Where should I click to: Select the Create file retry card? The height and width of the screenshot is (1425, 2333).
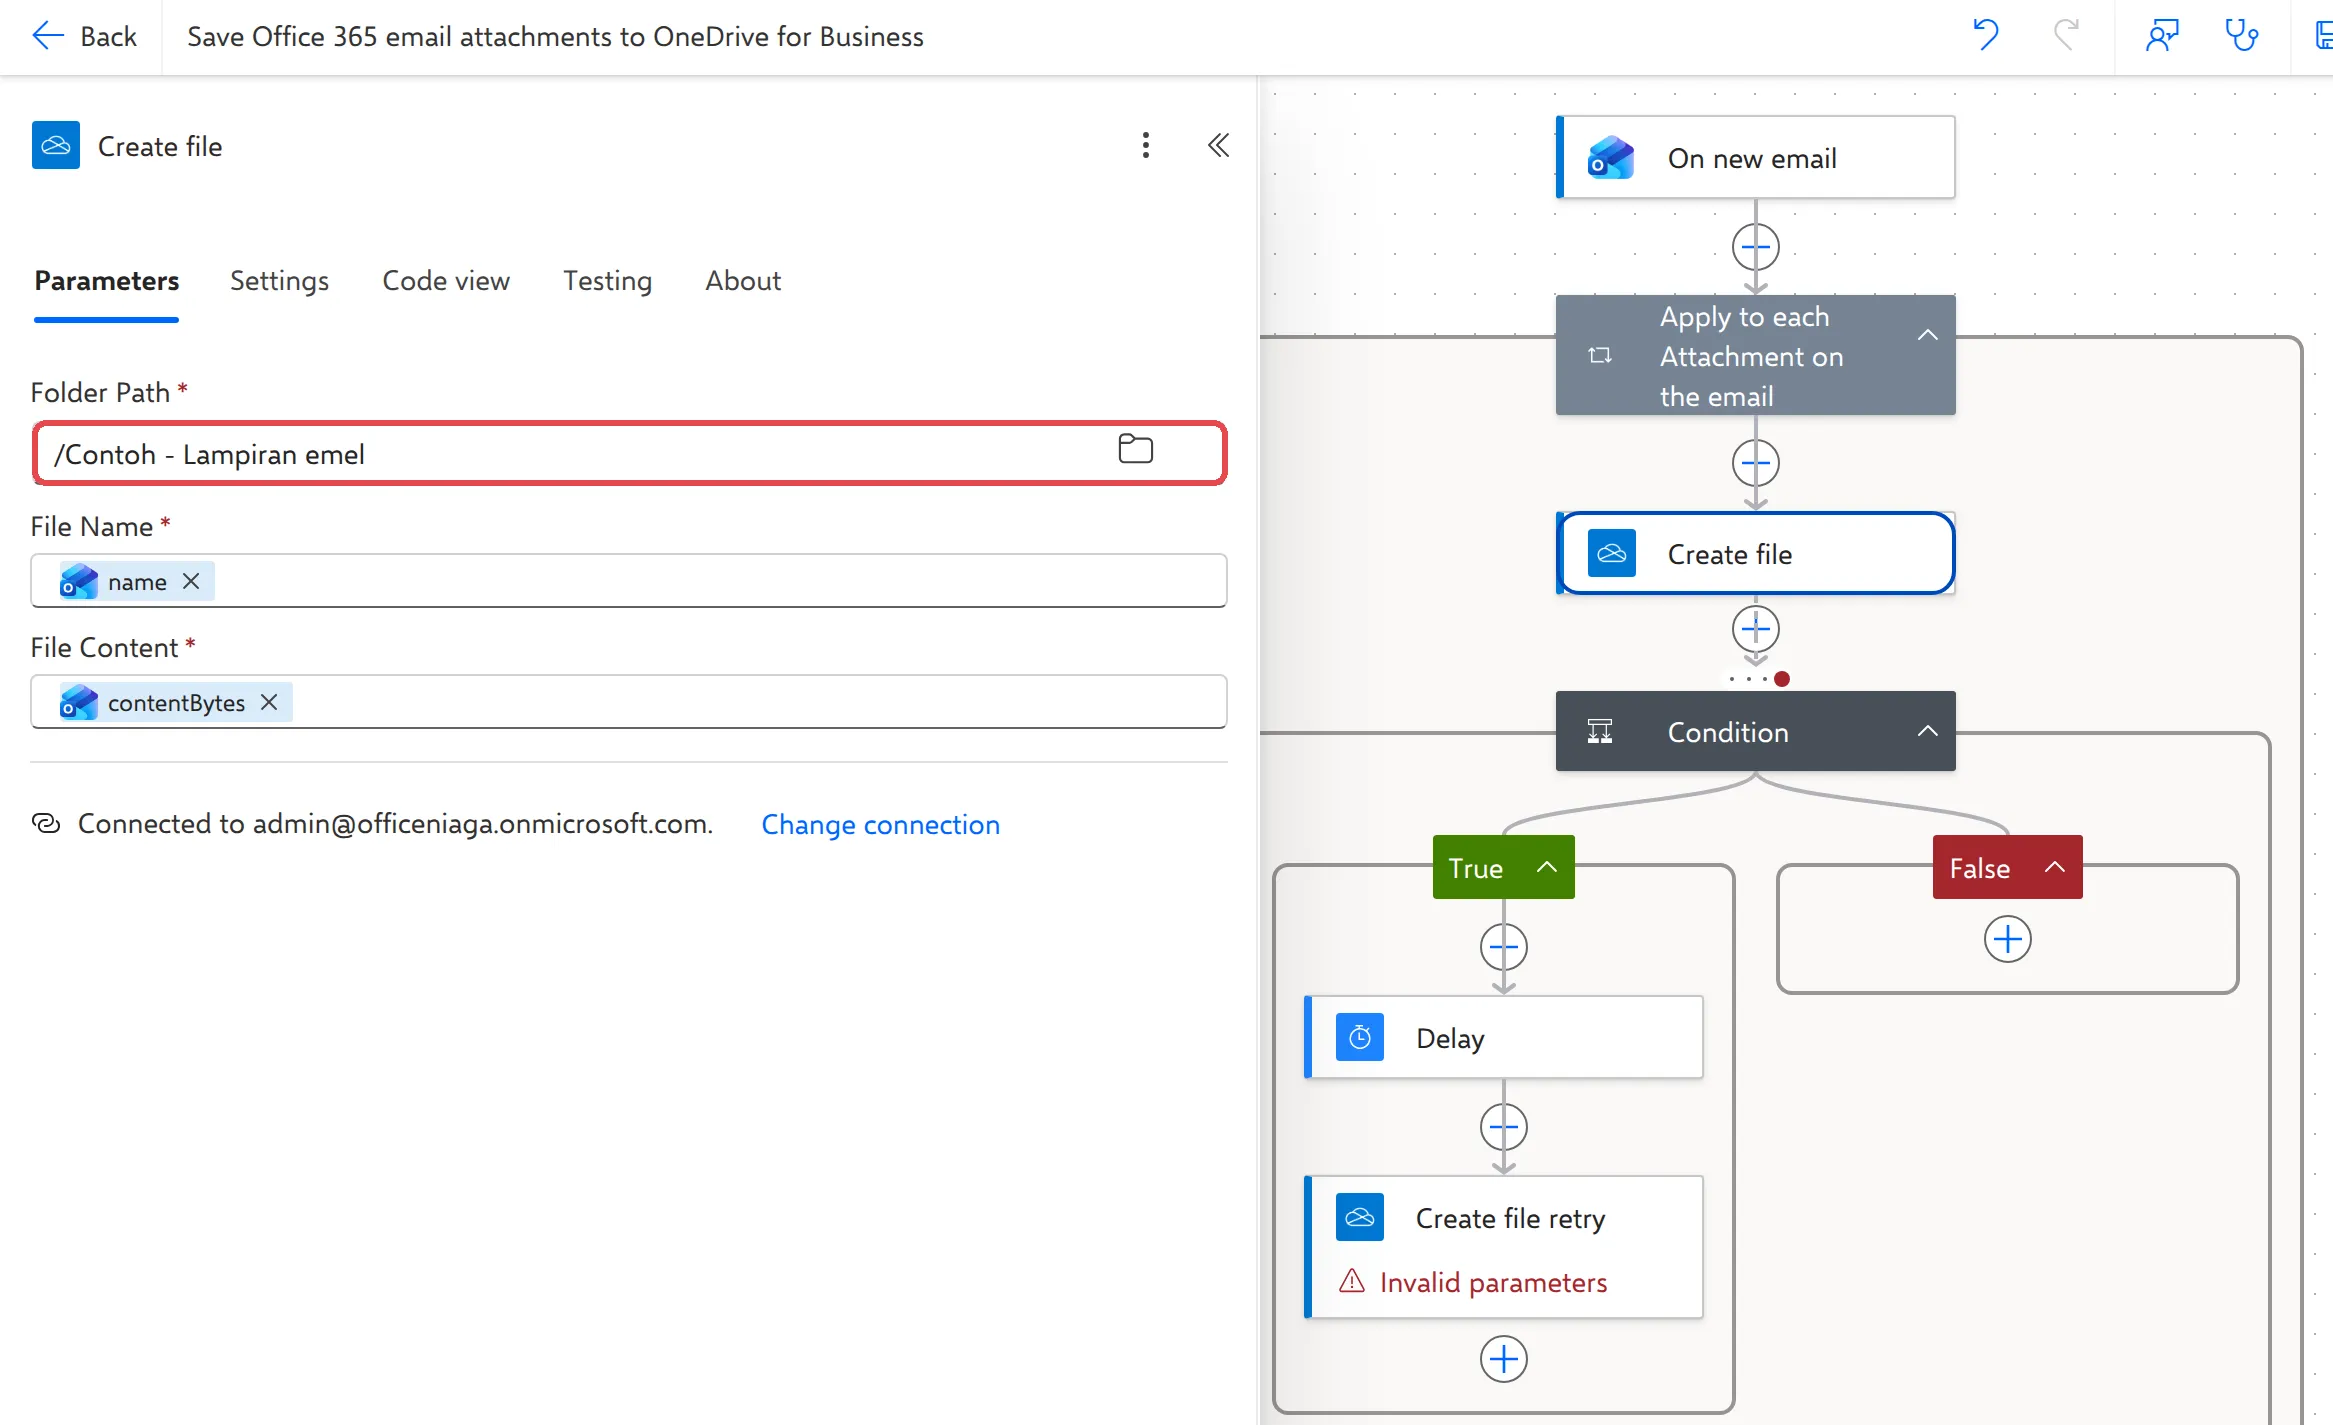(x=1504, y=1247)
